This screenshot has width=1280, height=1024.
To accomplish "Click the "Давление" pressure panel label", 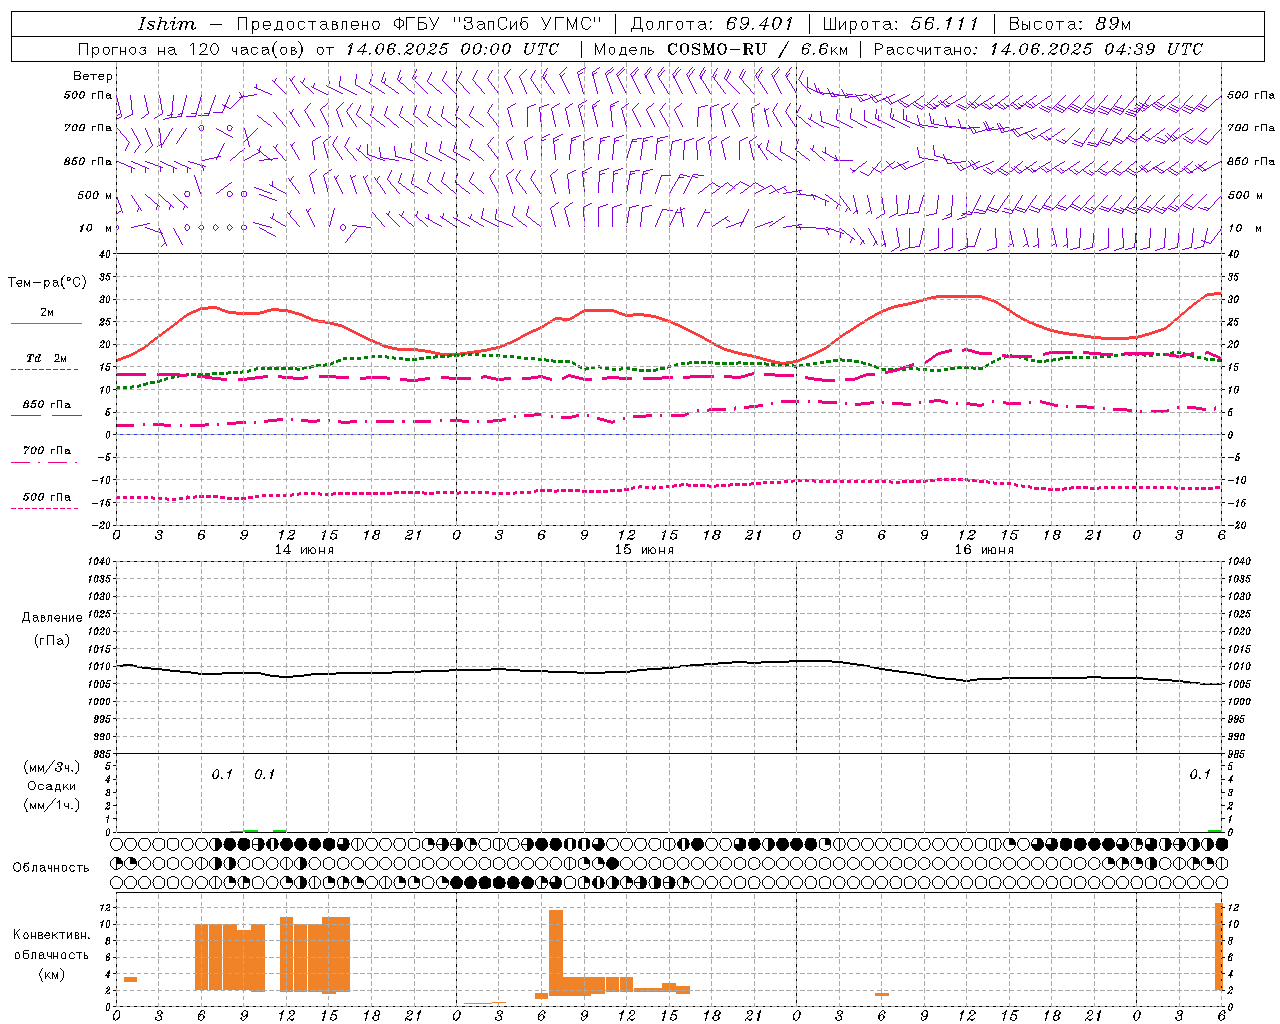I will pyautogui.click(x=52, y=618).
